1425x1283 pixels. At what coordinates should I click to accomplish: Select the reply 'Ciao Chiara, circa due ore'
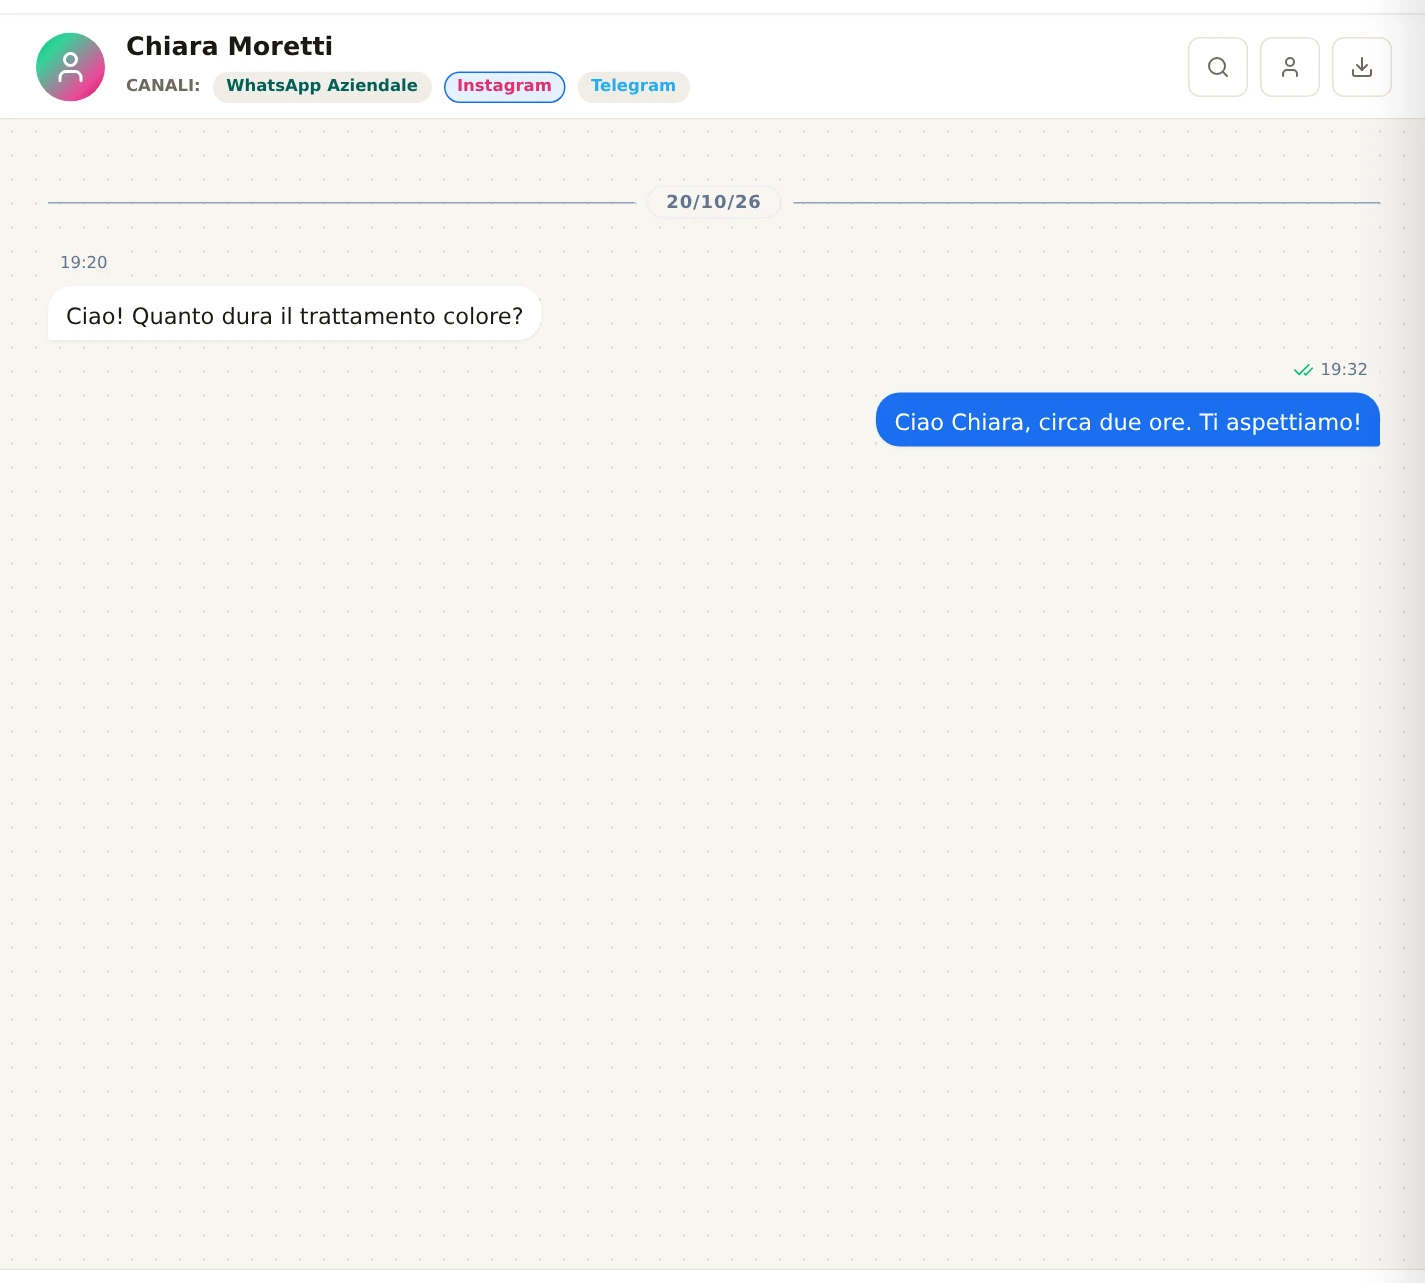(1128, 422)
